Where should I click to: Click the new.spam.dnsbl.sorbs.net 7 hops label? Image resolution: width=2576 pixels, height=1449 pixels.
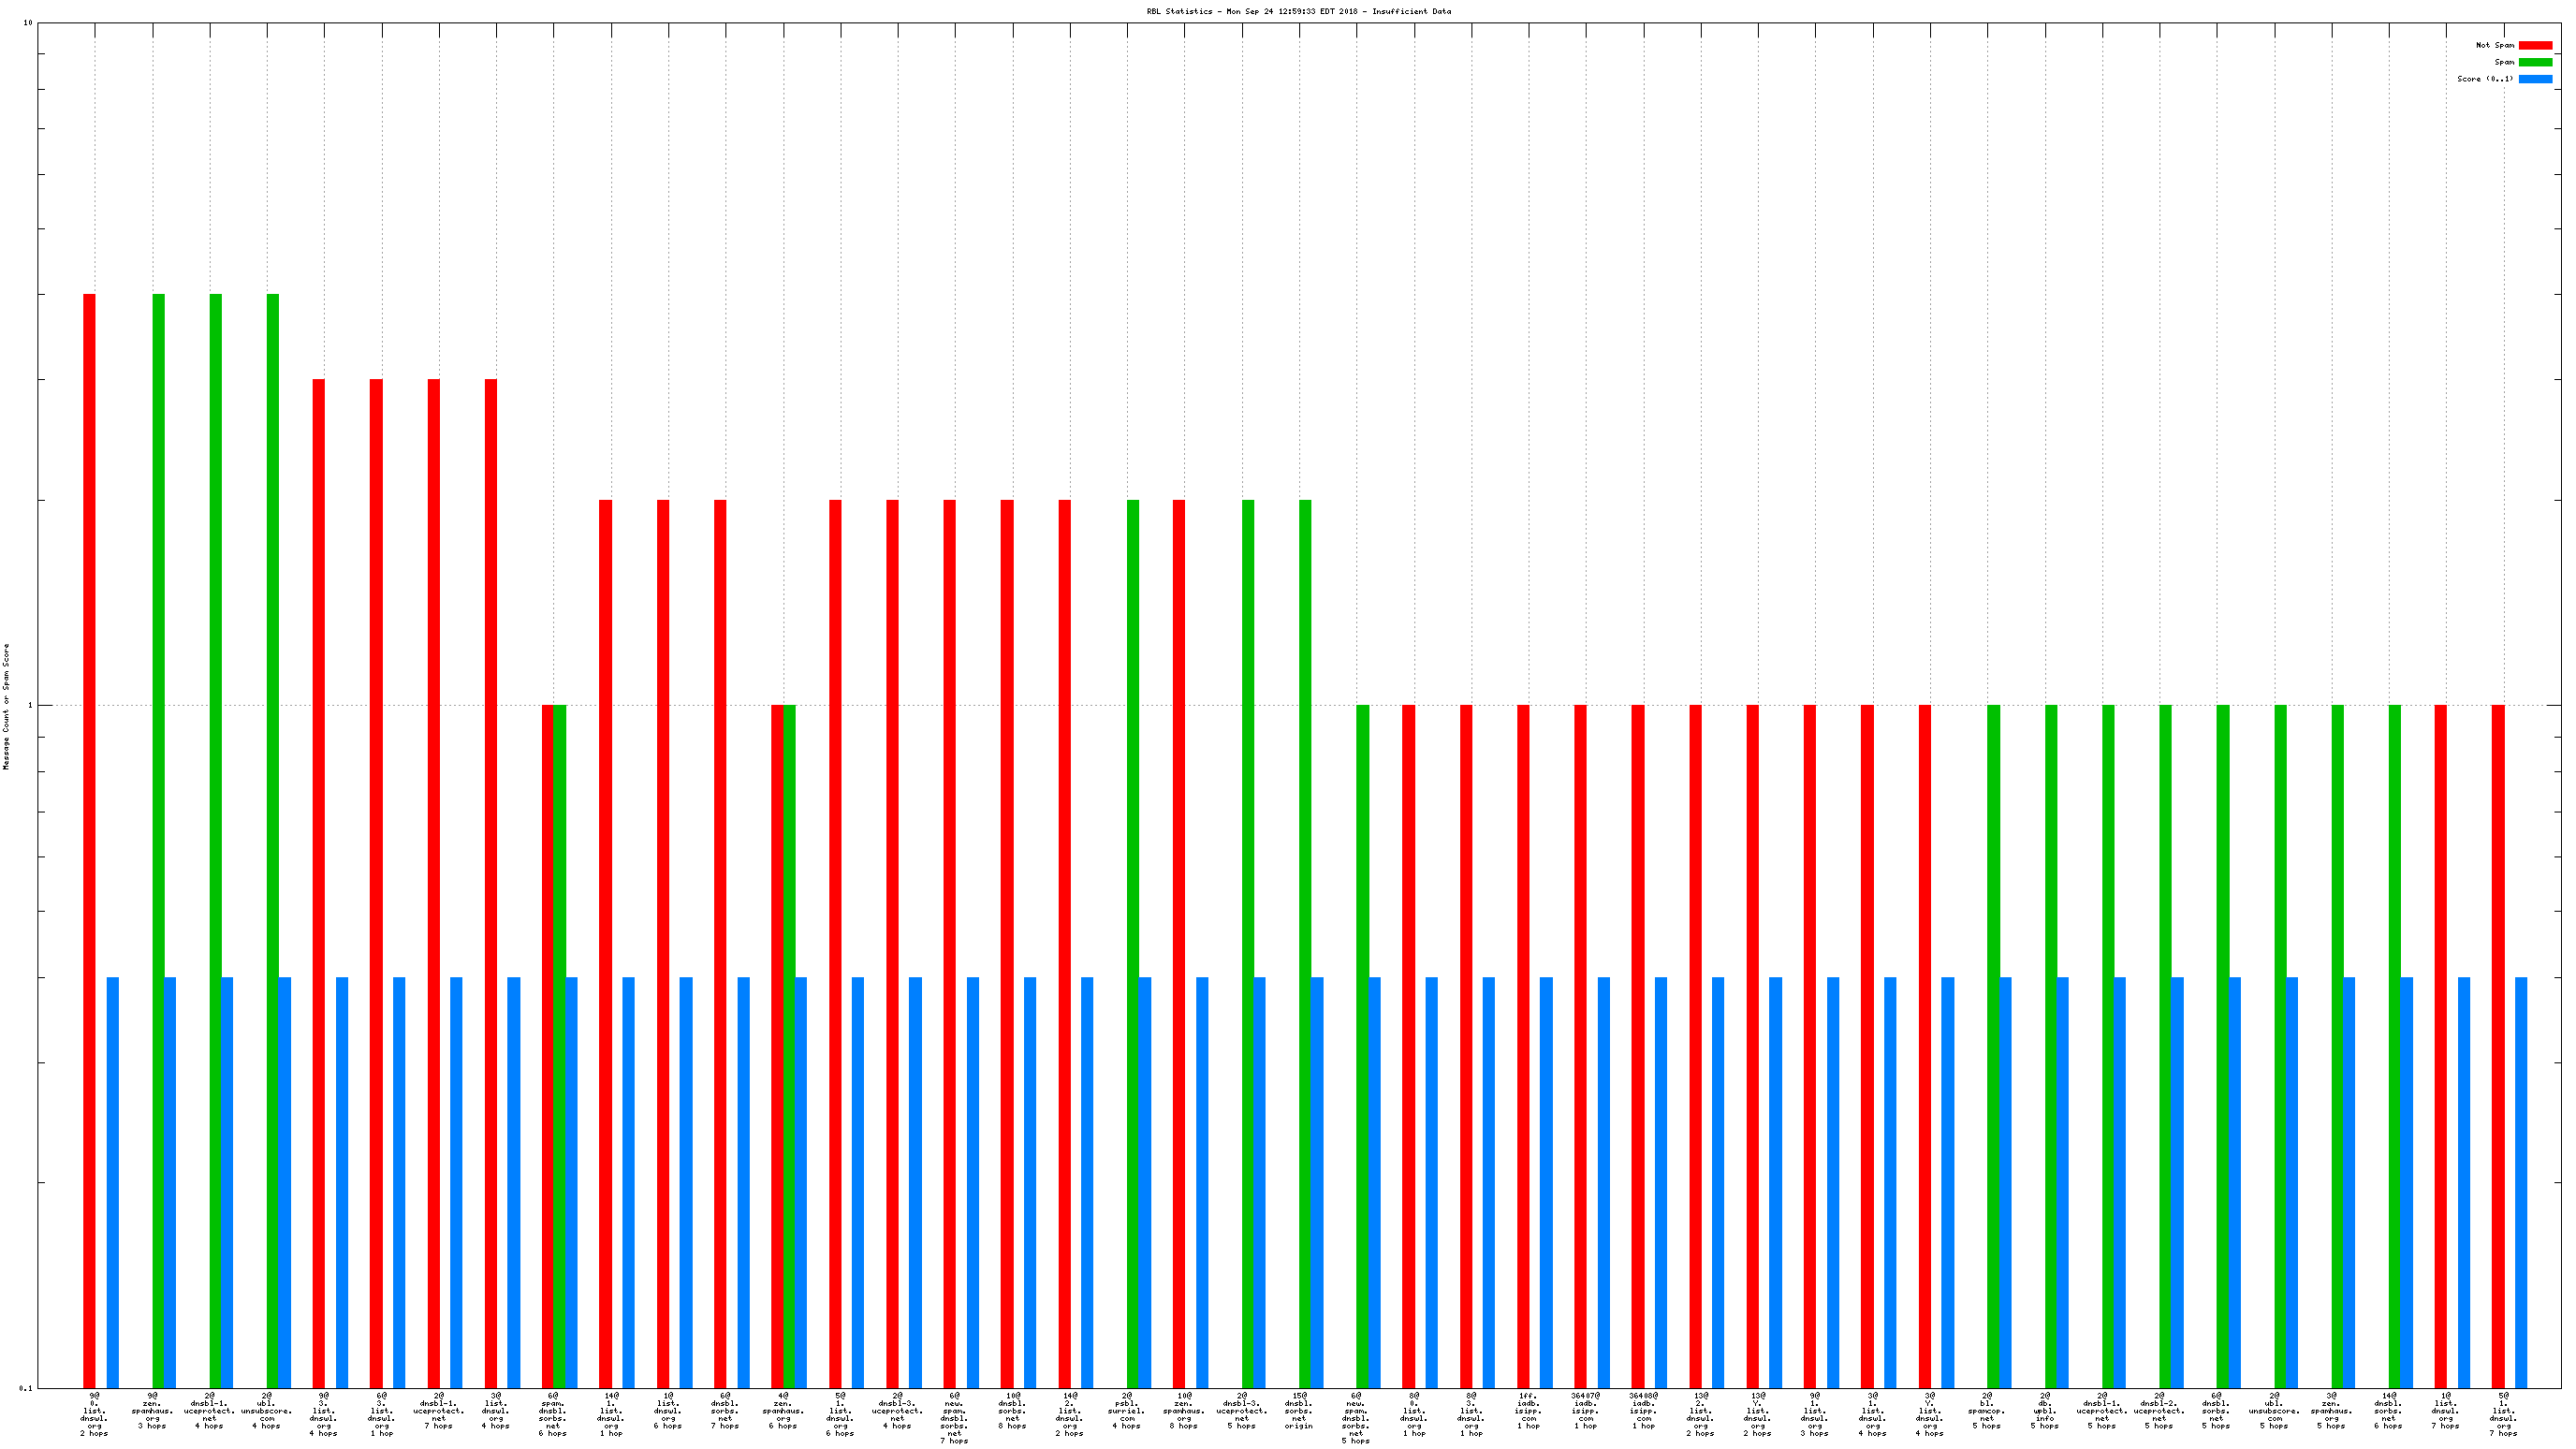tap(954, 1418)
